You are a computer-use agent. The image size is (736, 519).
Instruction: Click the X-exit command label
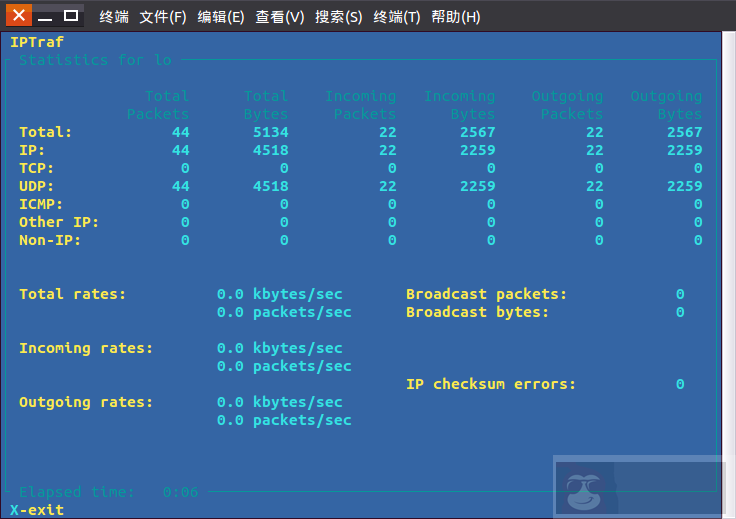[x=37, y=510]
